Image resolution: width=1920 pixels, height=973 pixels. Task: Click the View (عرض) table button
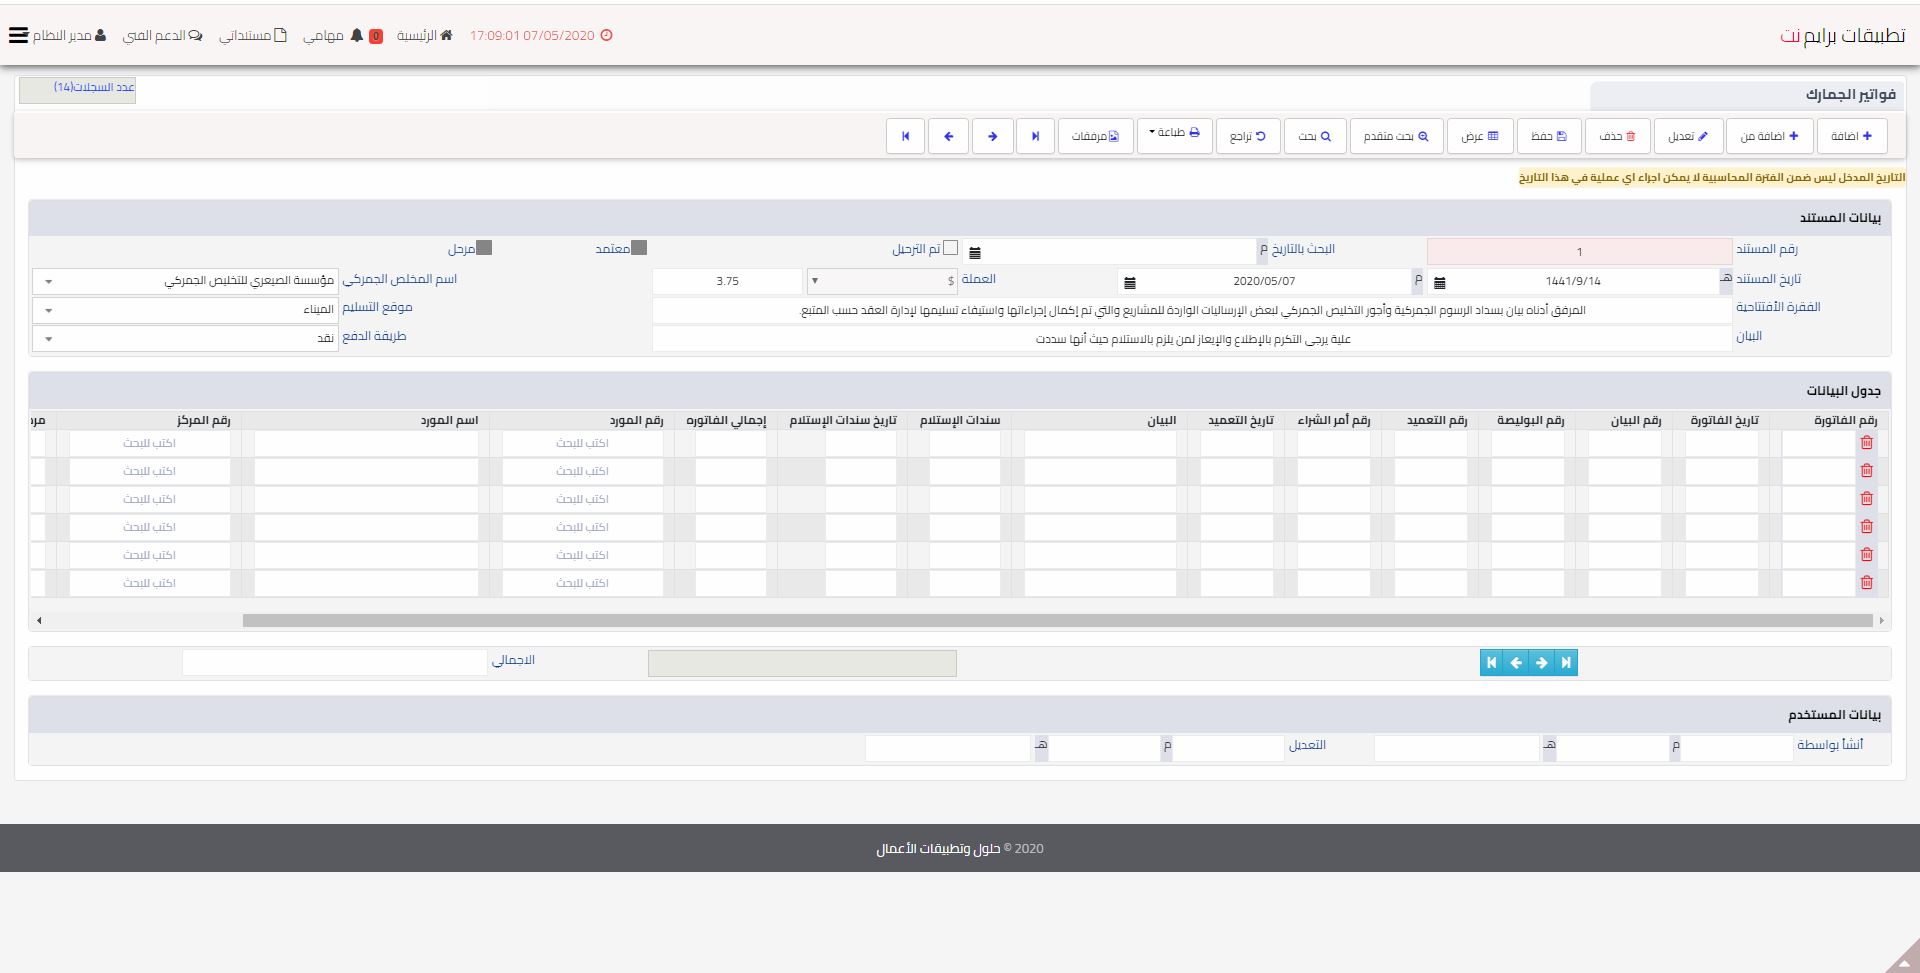(x=1480, y=136)
